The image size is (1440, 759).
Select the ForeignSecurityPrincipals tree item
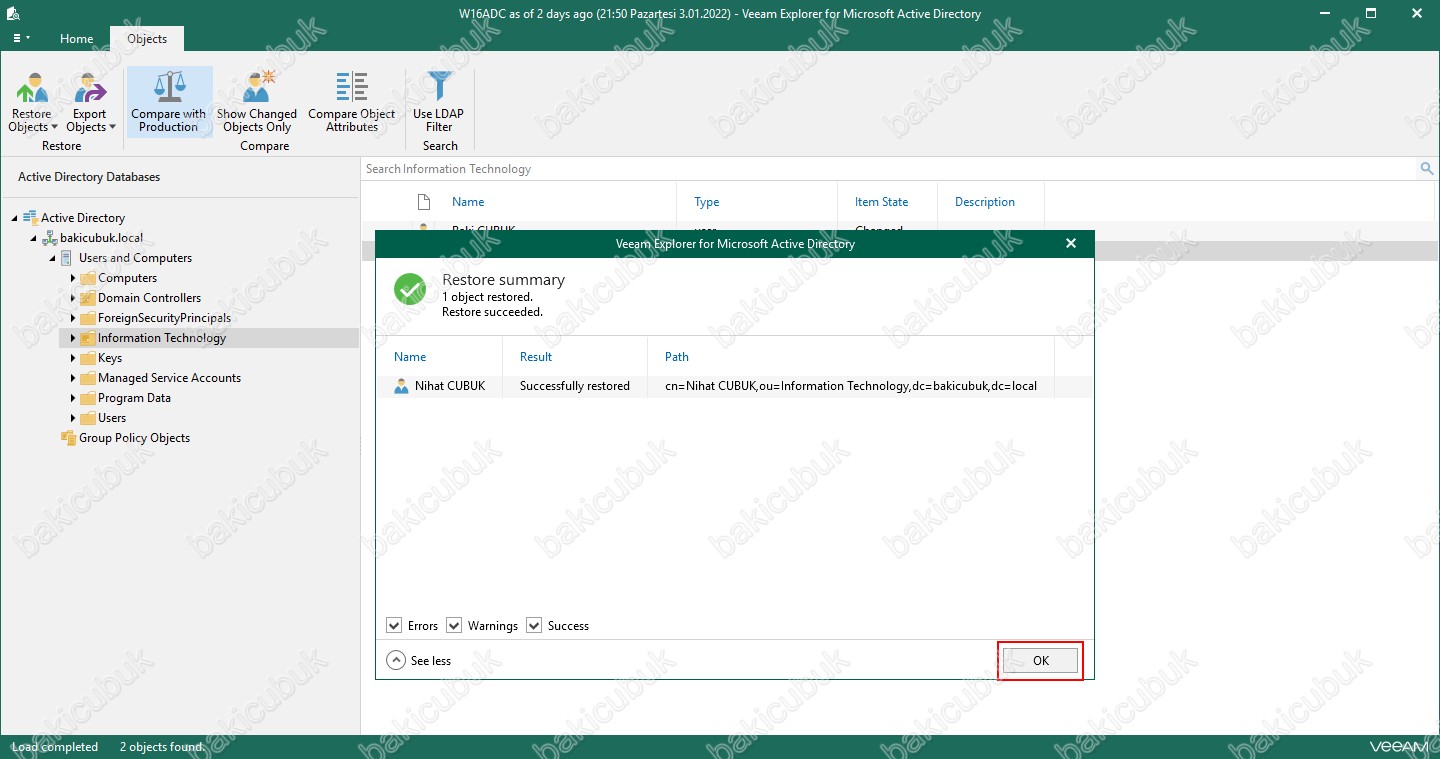click(x=164, y=318)
